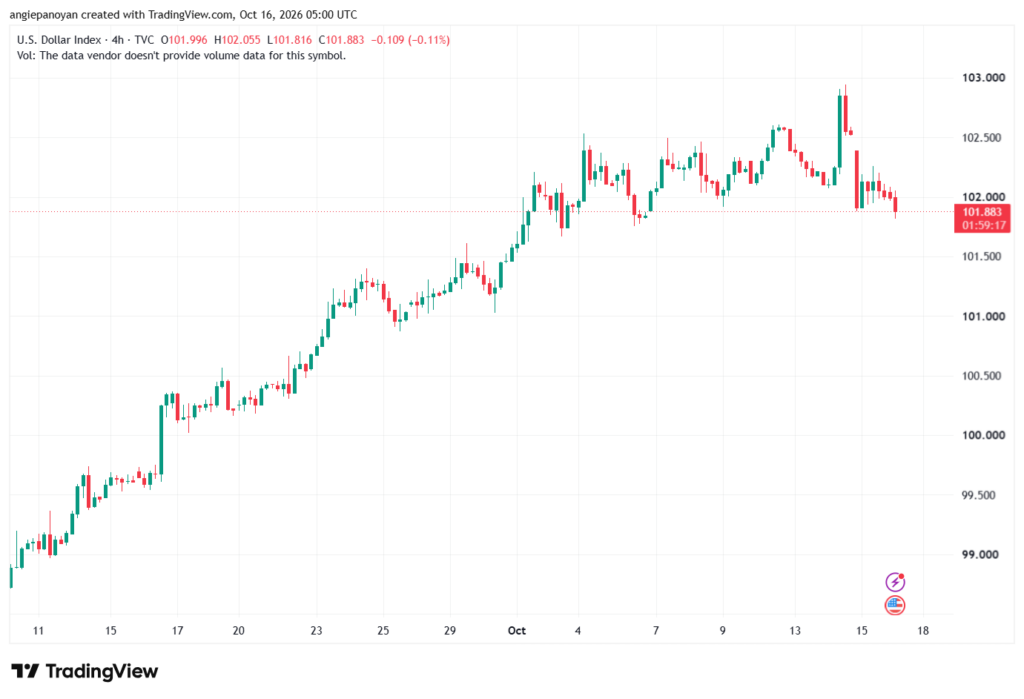
Task: Select the 4h interval label
Action: [x=118, y=40]
